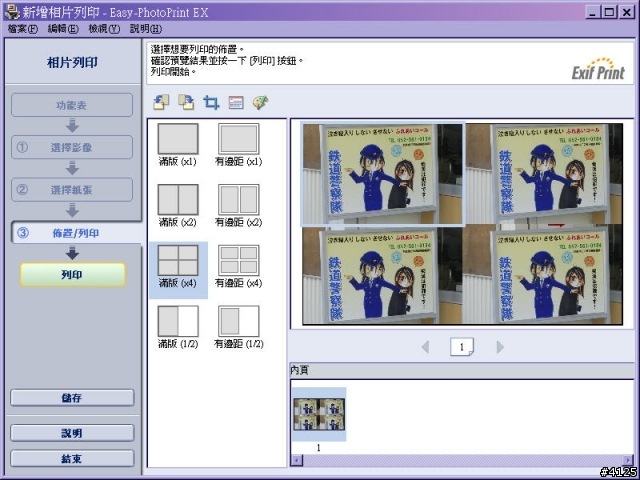
Task: Select the crop tool icon
Action: (x=211, y=102)
